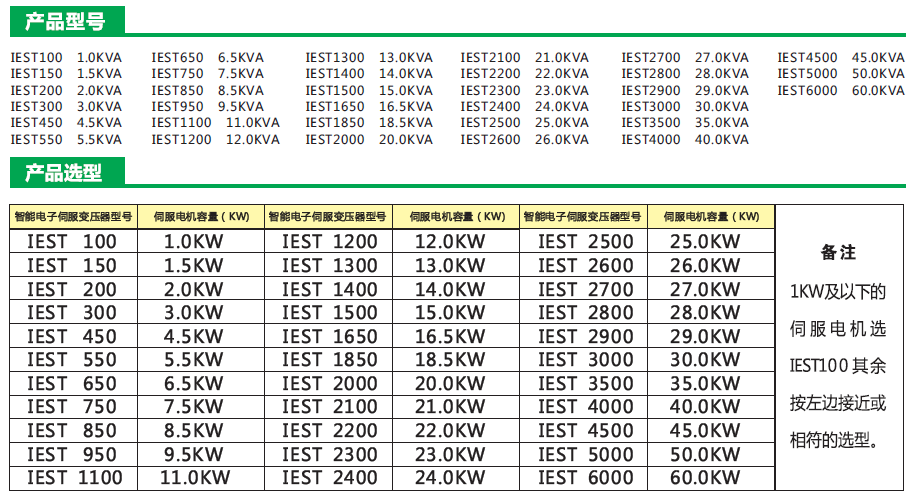Select the 40.0KVA entry in the model list
Viewport: 914px width, 502px height.
(721, 140)
